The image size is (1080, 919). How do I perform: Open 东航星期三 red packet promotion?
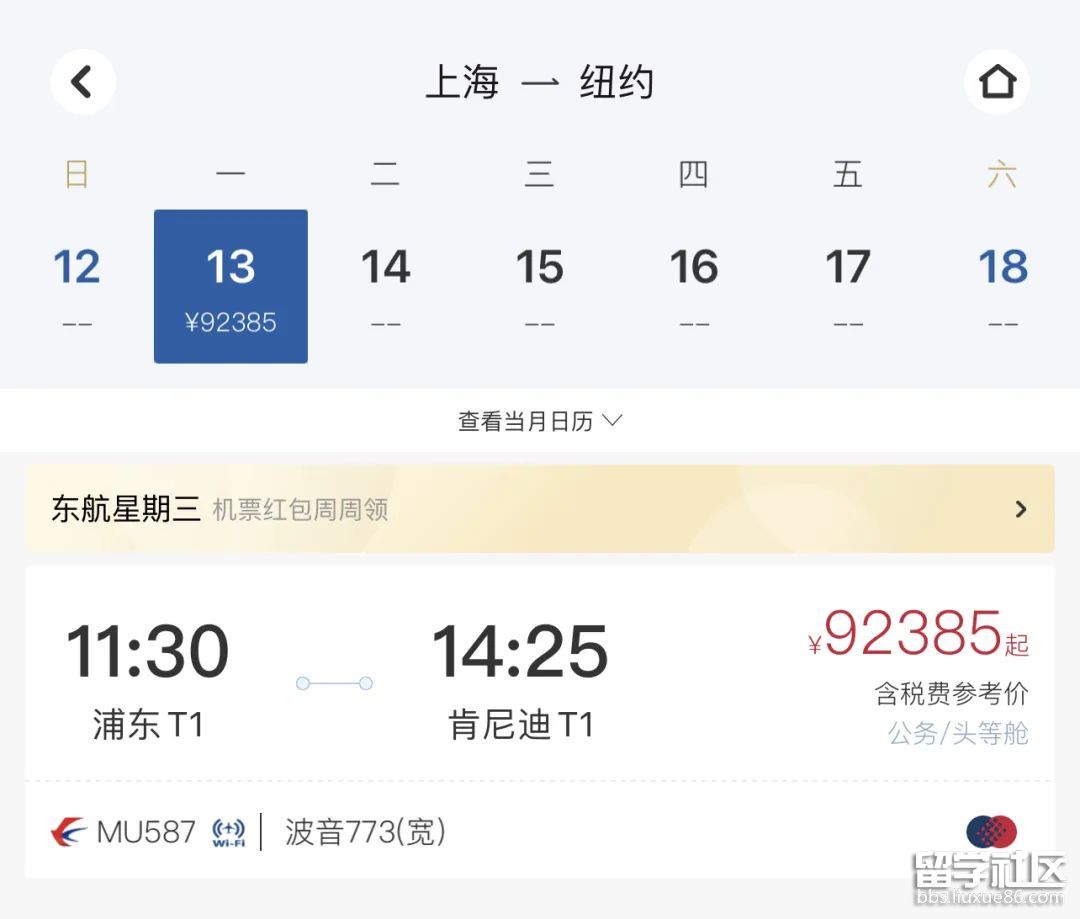540,509
